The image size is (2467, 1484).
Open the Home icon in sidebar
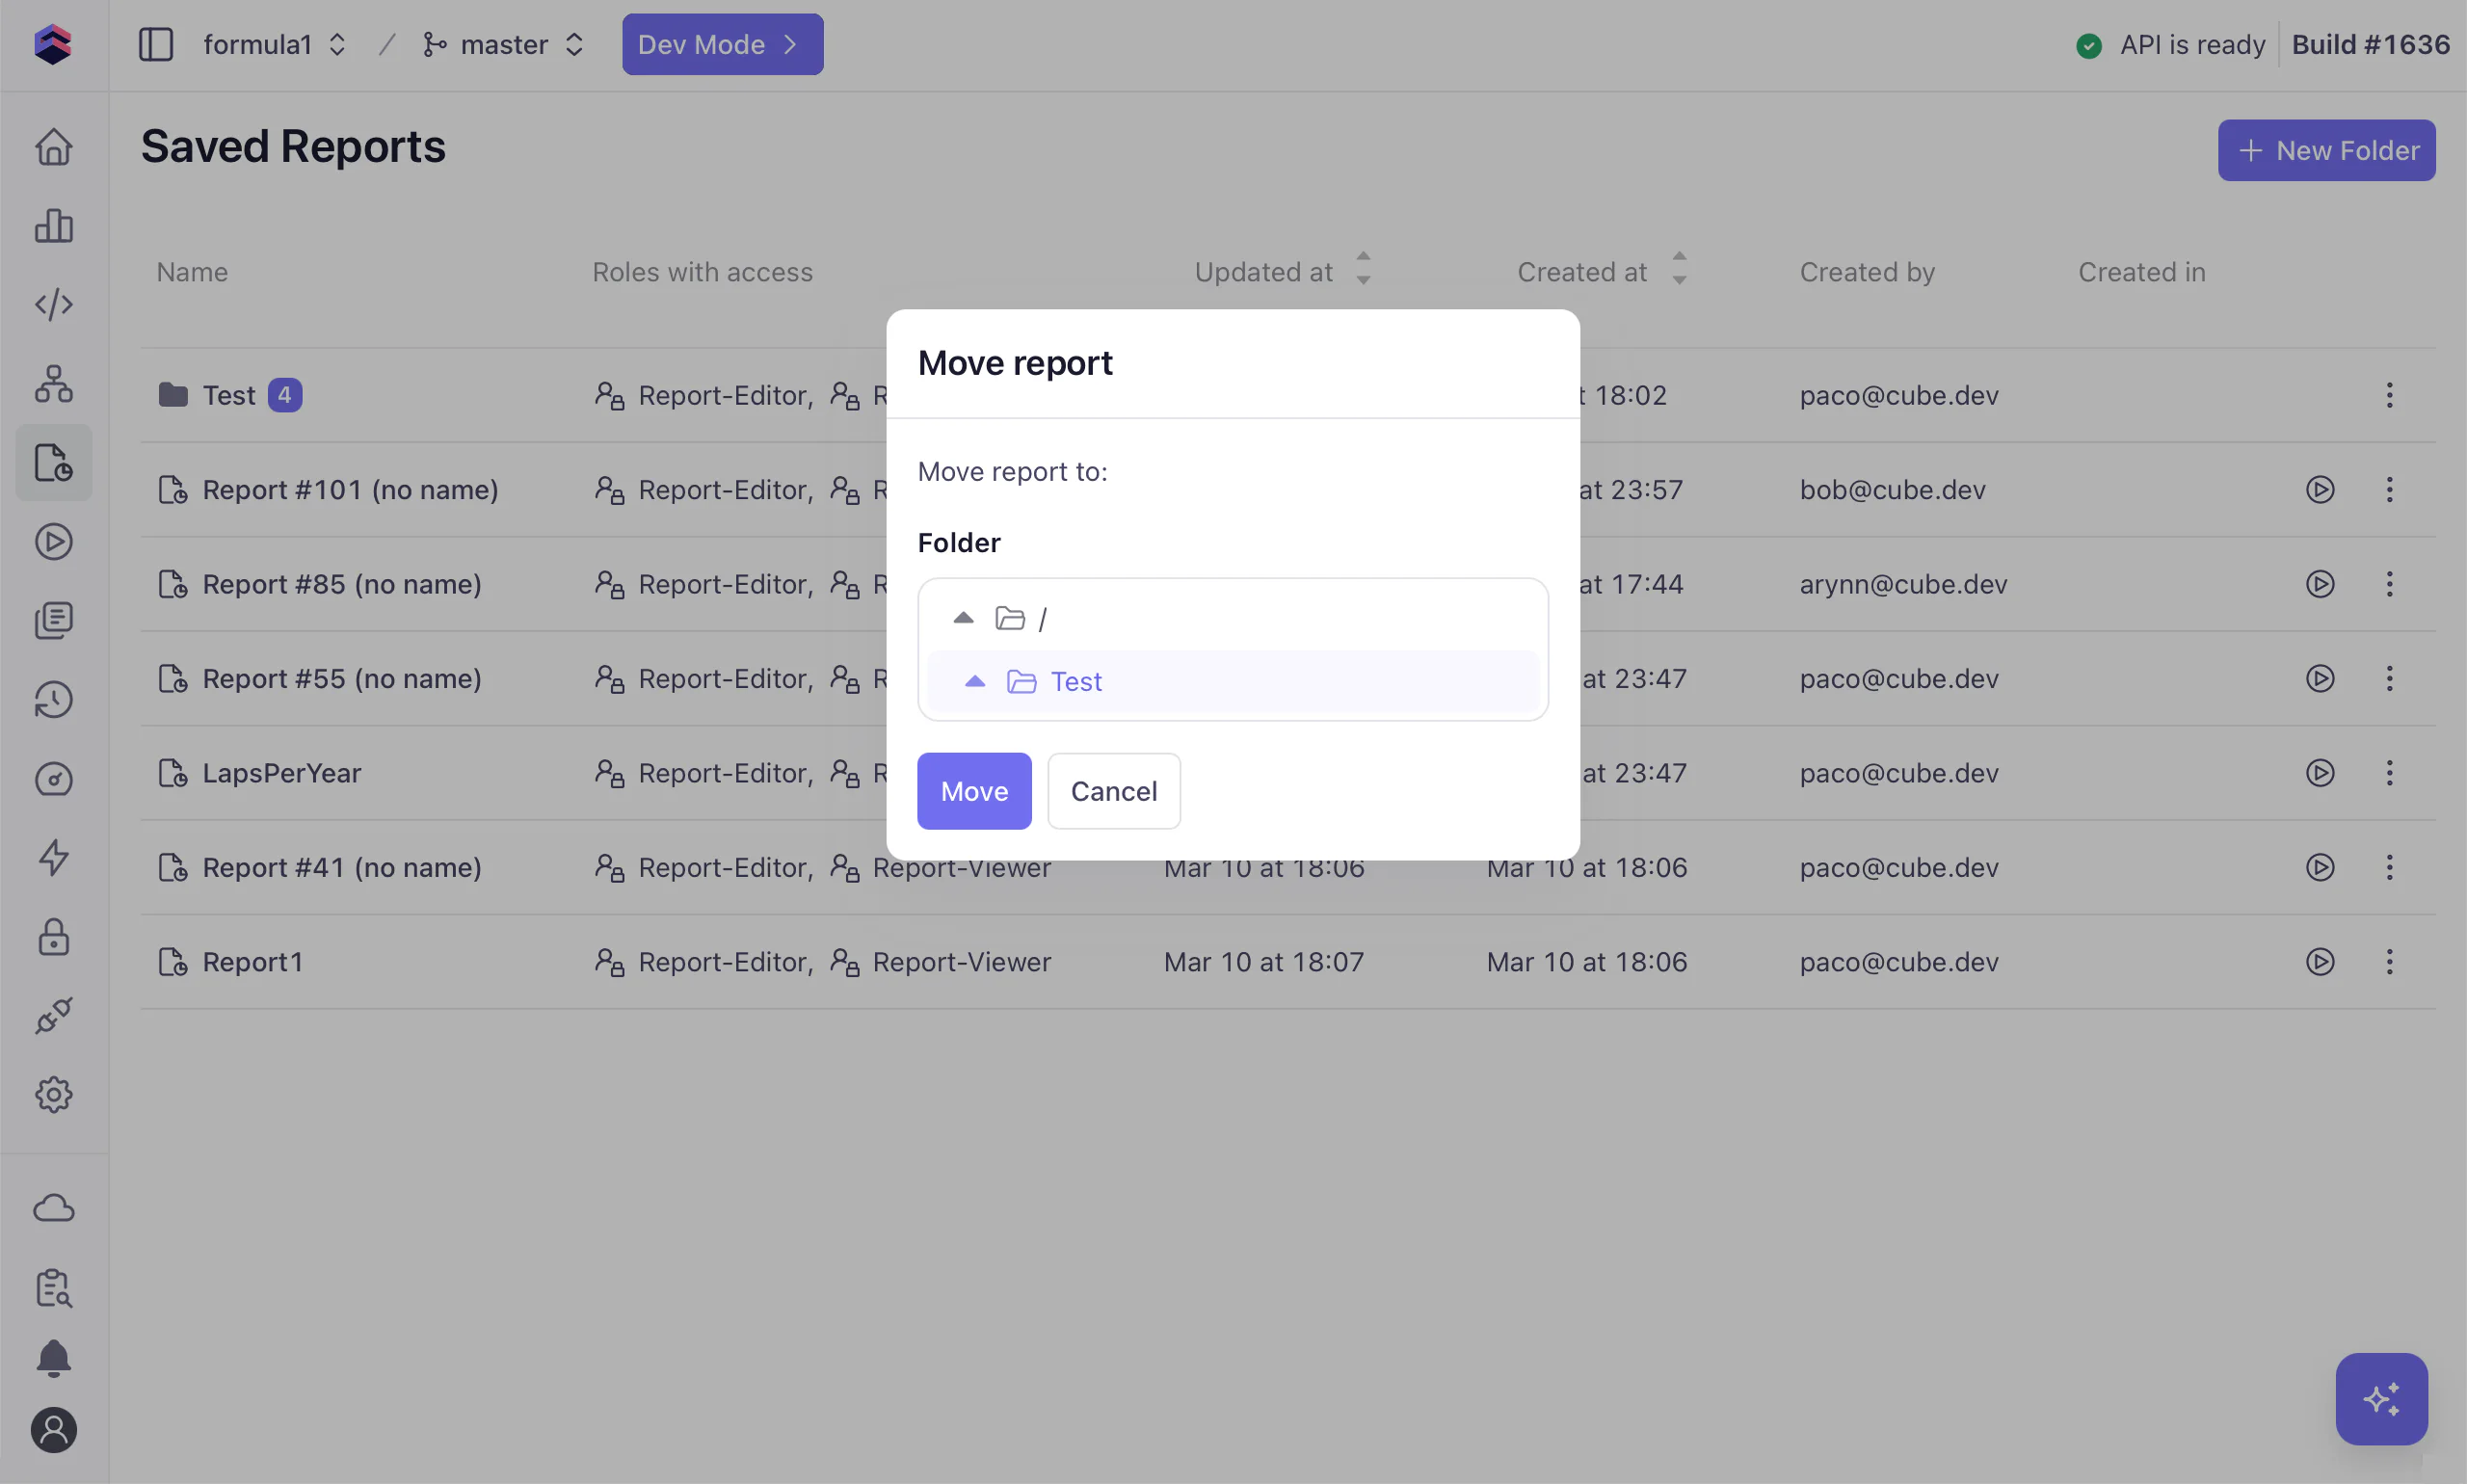[54, 147]
